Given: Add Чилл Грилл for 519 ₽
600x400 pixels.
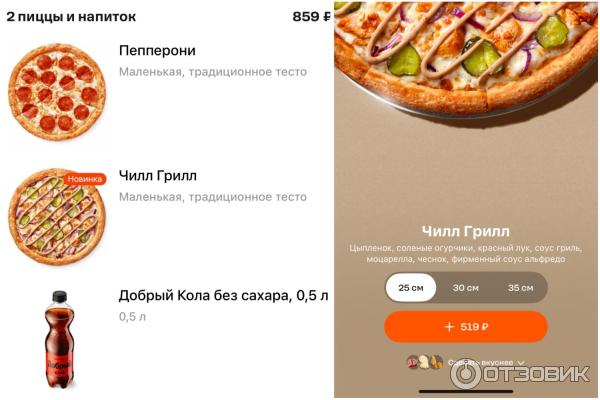Looking at the screenshot, I should (x=466, y=327).
